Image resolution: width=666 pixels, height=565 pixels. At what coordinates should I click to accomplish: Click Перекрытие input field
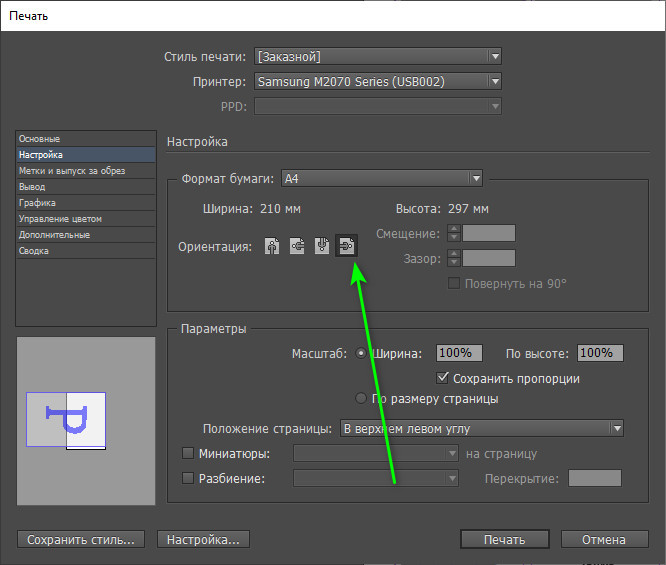[595, 478]
